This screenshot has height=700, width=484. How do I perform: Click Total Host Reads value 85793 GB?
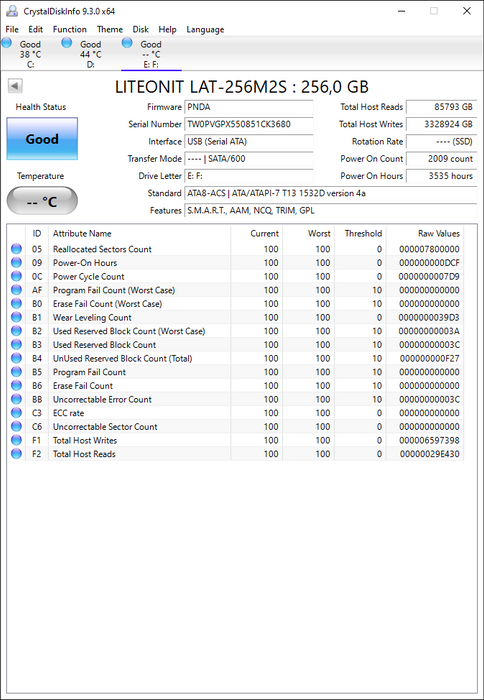click(441, 107)
